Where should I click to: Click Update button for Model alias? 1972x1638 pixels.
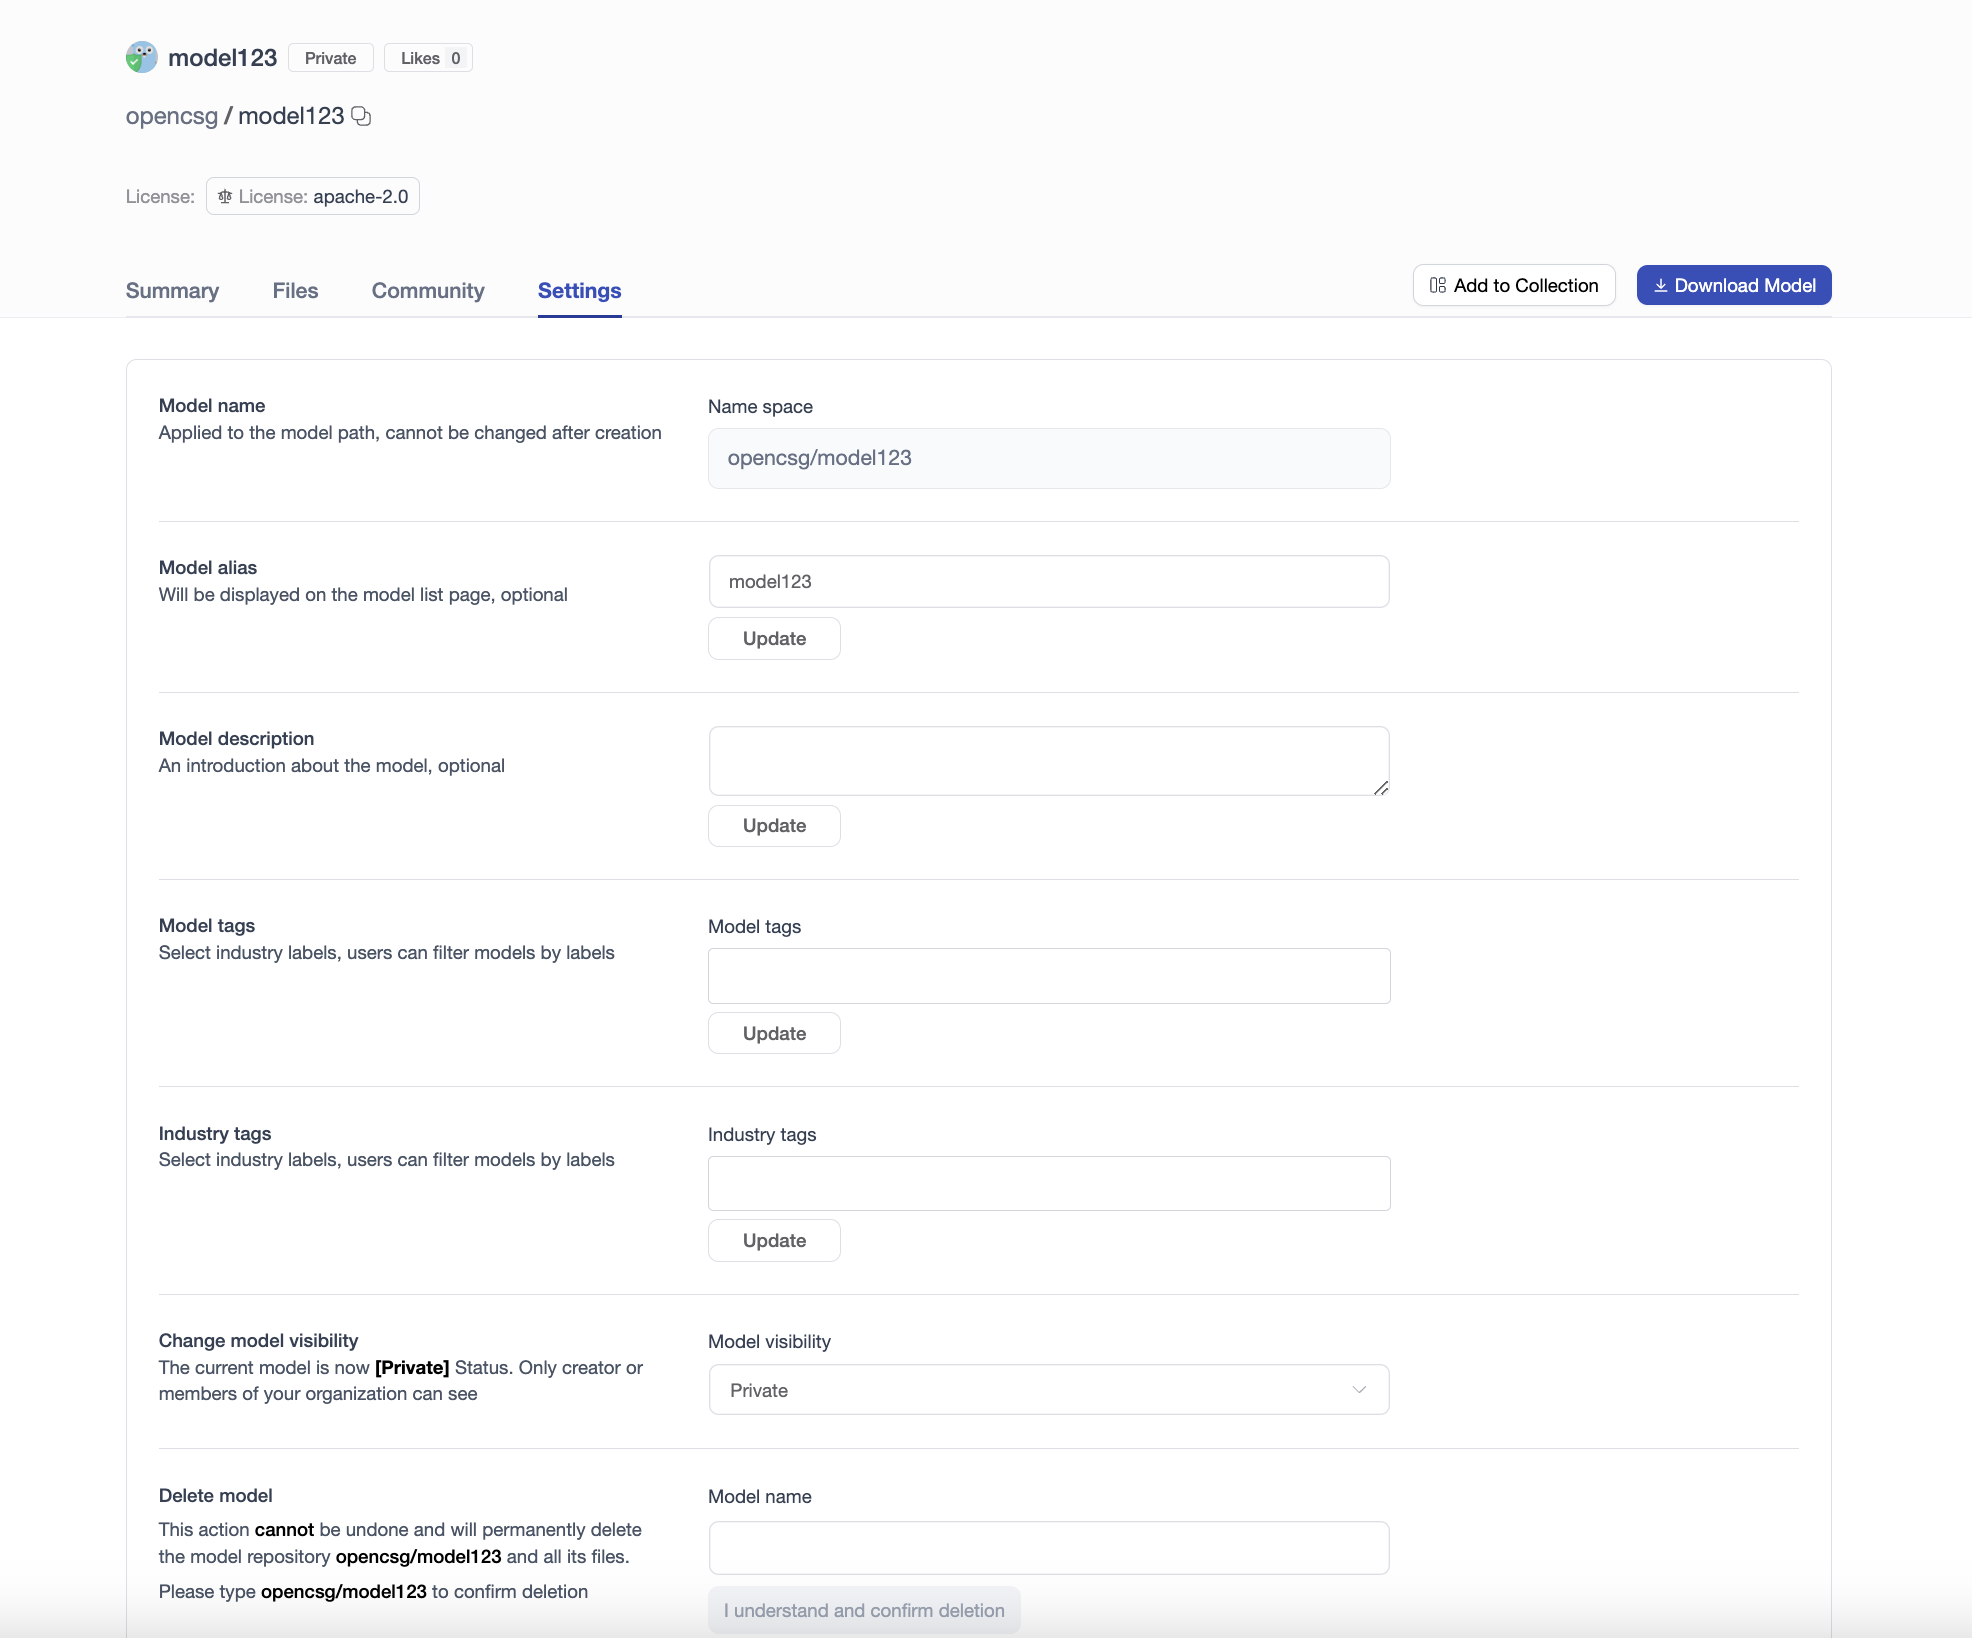pos(775,637)
